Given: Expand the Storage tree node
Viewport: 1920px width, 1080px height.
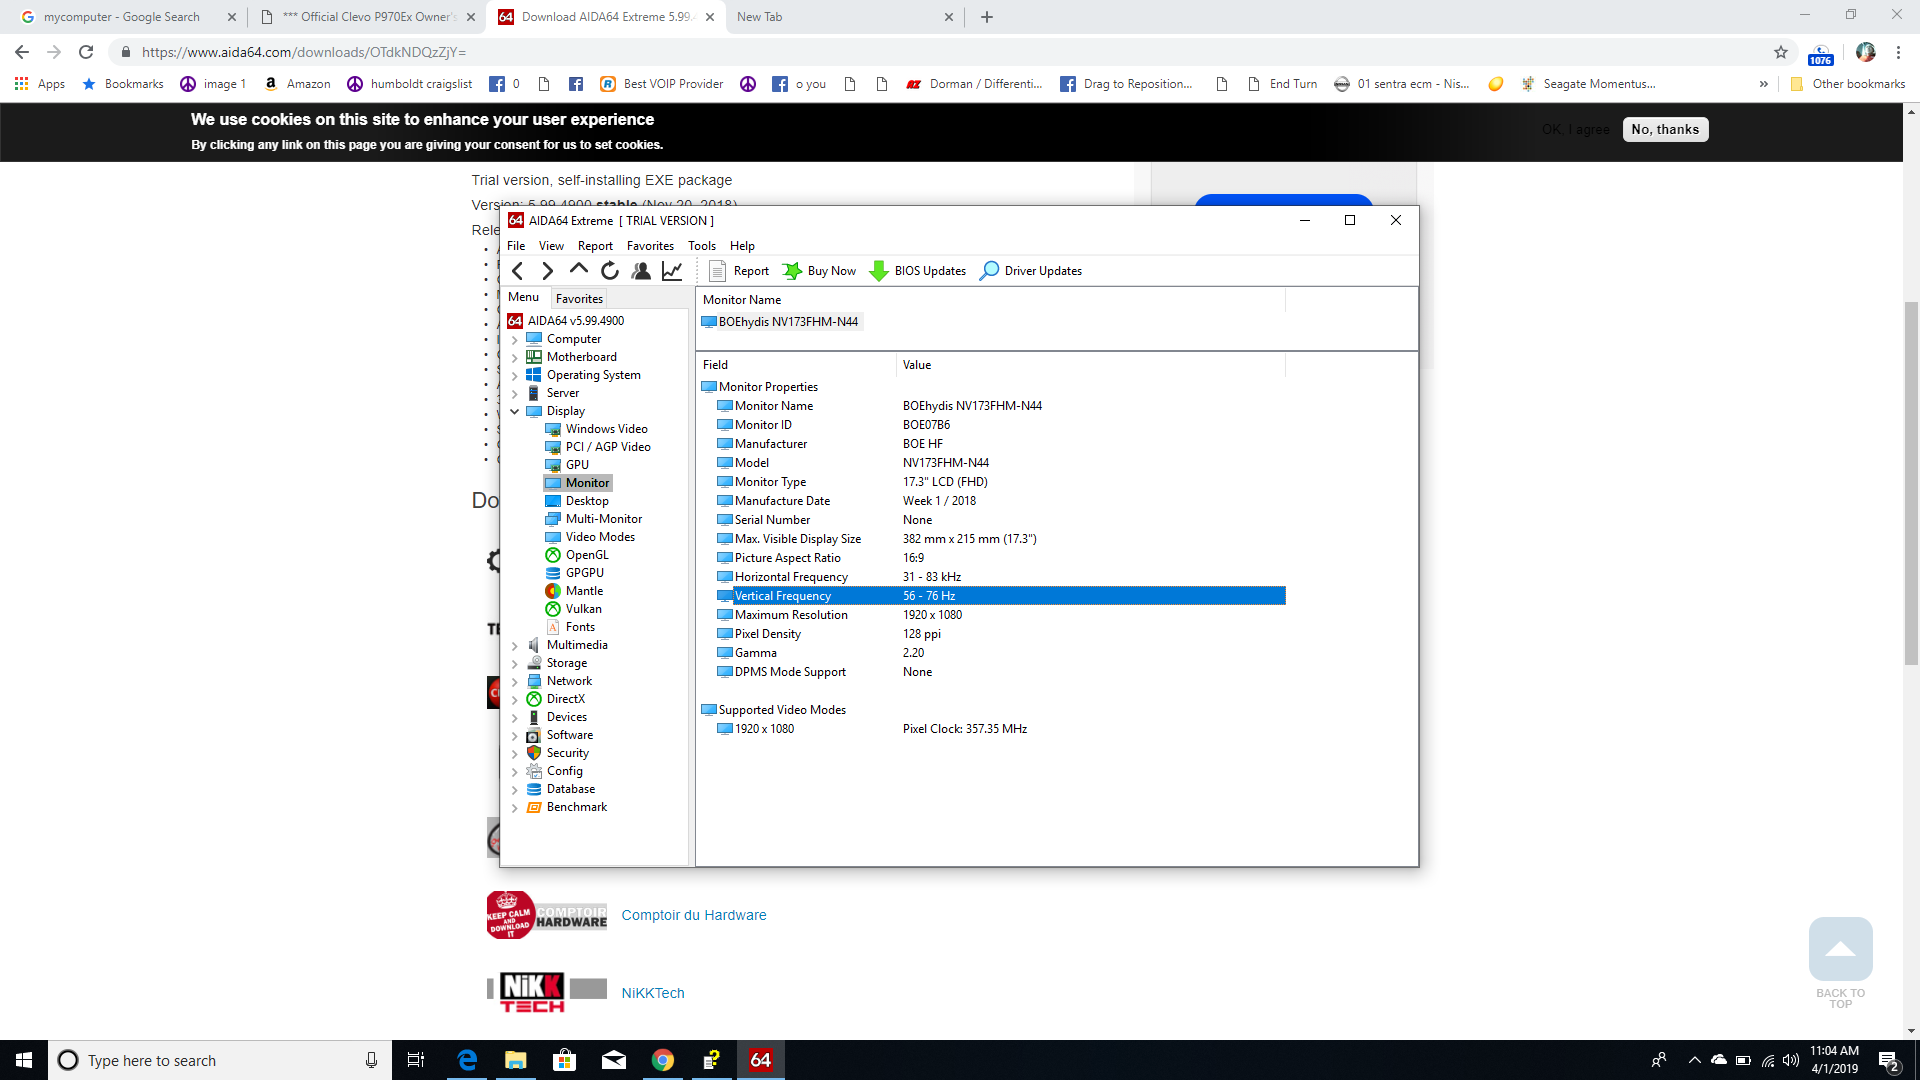Looking at the screenshot, I should [515, 664].
